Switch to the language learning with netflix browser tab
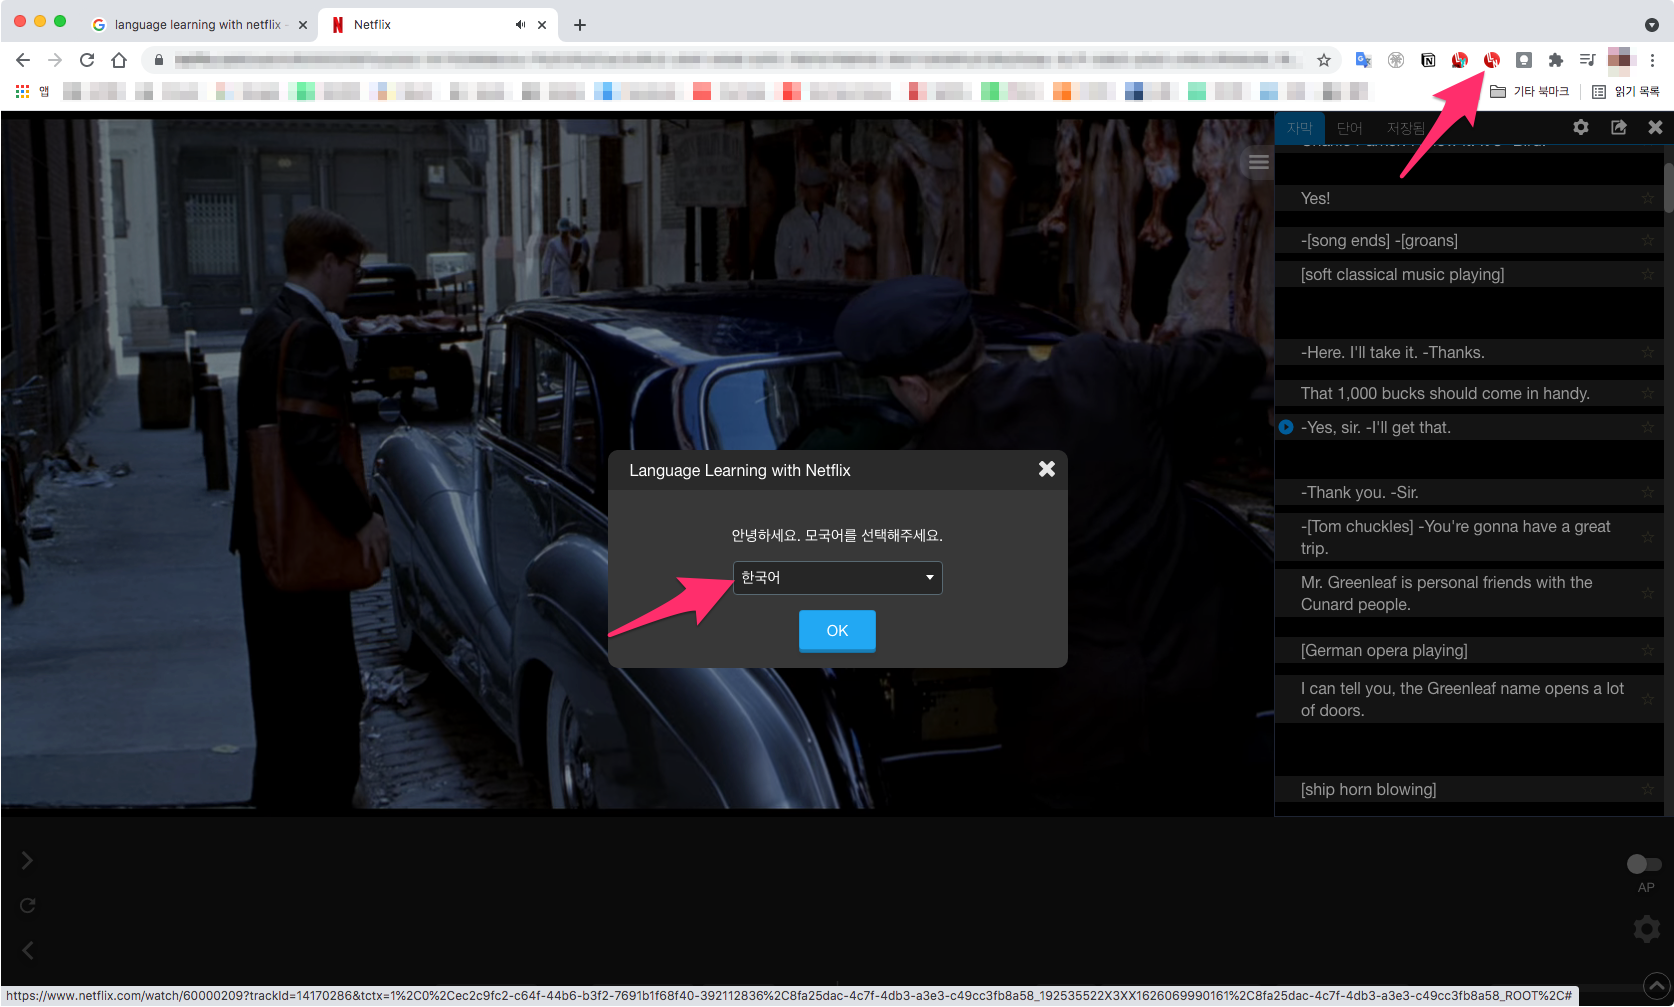 point(197,25)
